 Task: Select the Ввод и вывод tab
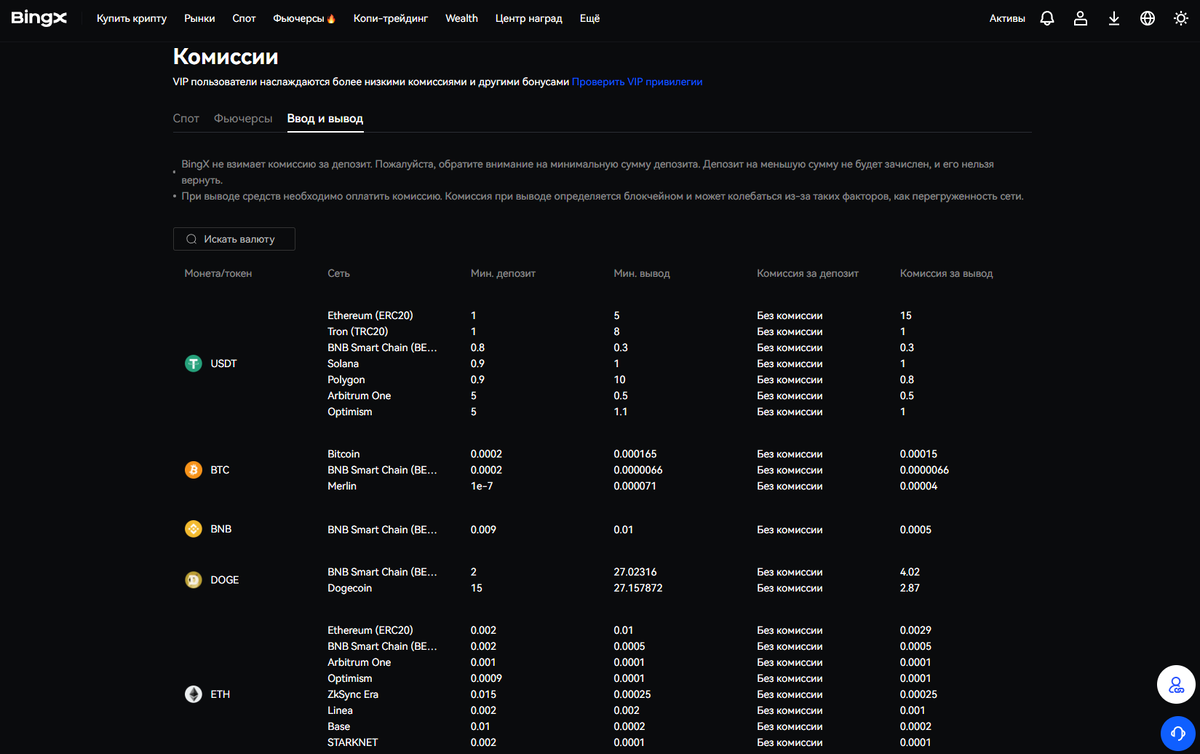(x=325, y=118)
